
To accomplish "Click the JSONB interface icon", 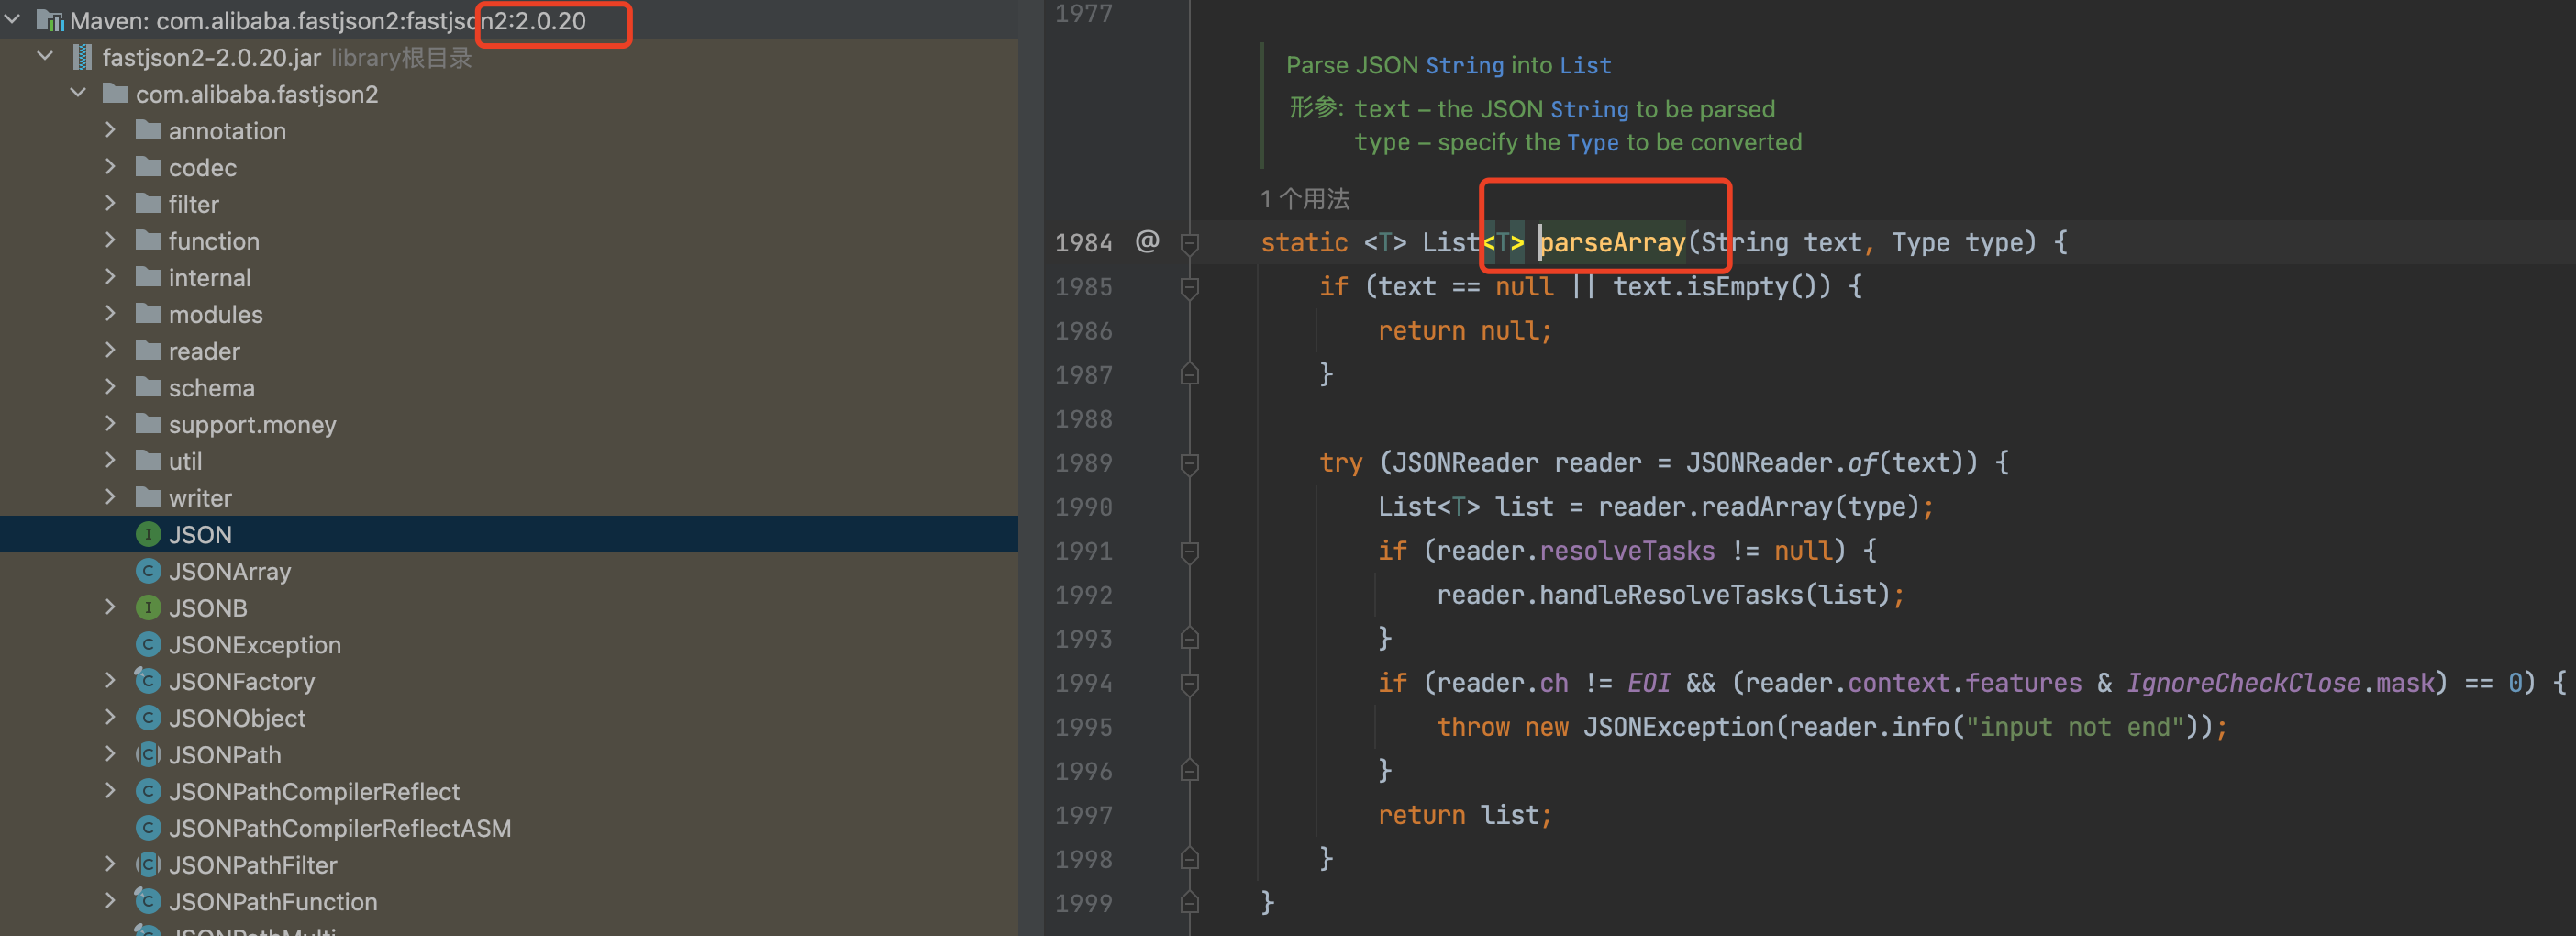I will point(148,607).
